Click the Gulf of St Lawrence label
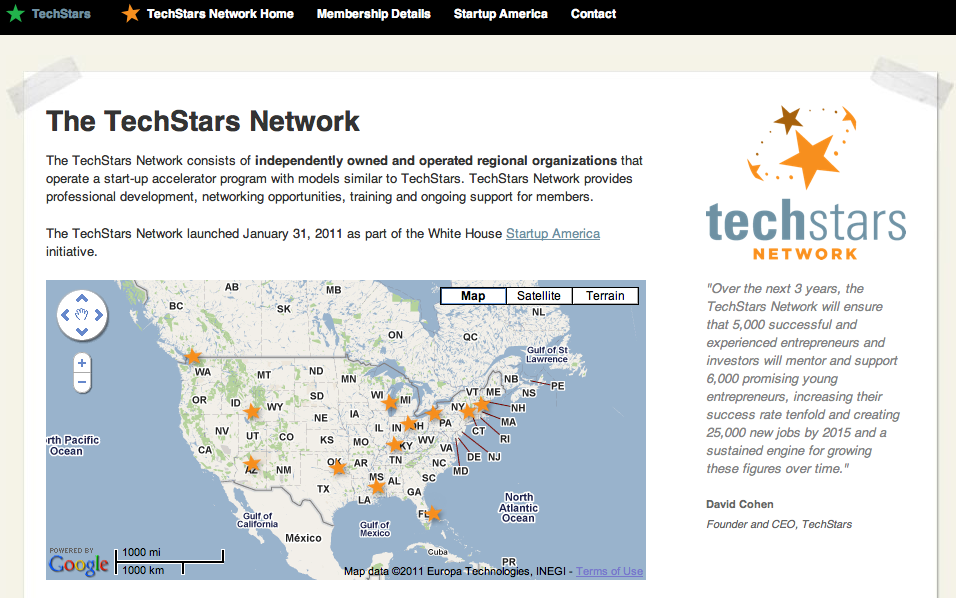956x598 pixels. [x=547, y=354]
